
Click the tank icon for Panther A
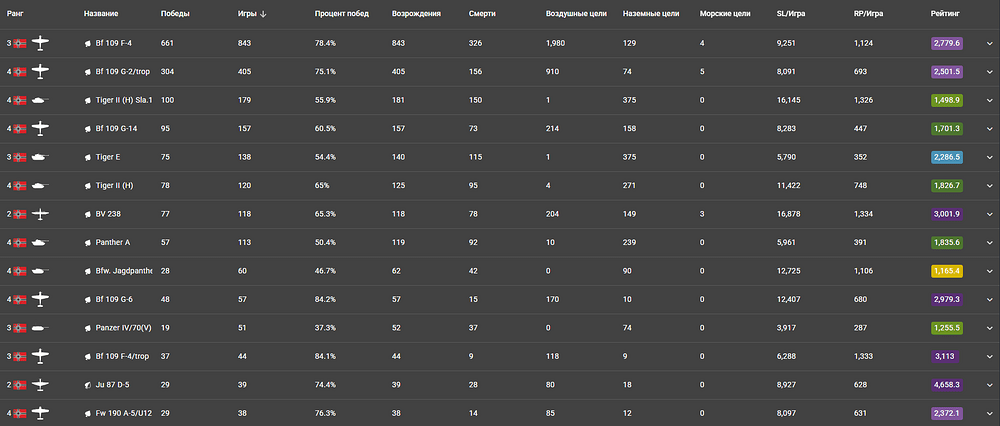40,242
